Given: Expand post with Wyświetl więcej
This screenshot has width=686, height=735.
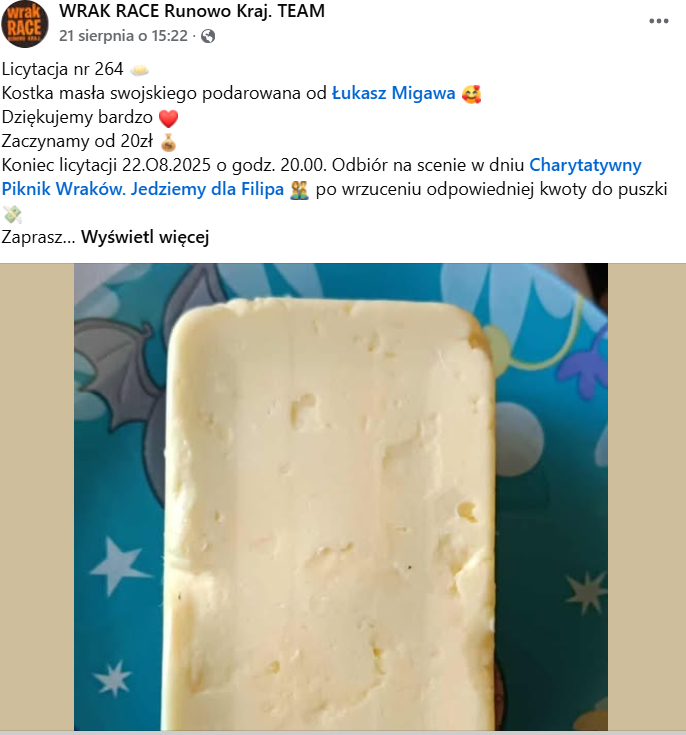Looking at the screenshot, I should [145, 237].
